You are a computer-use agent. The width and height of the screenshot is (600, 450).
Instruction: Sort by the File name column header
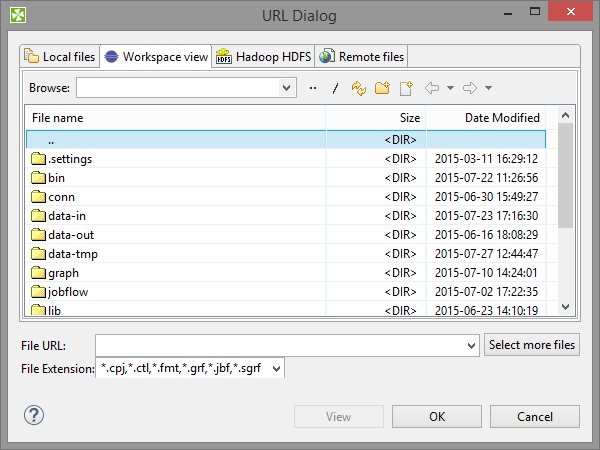pos(176,118)
